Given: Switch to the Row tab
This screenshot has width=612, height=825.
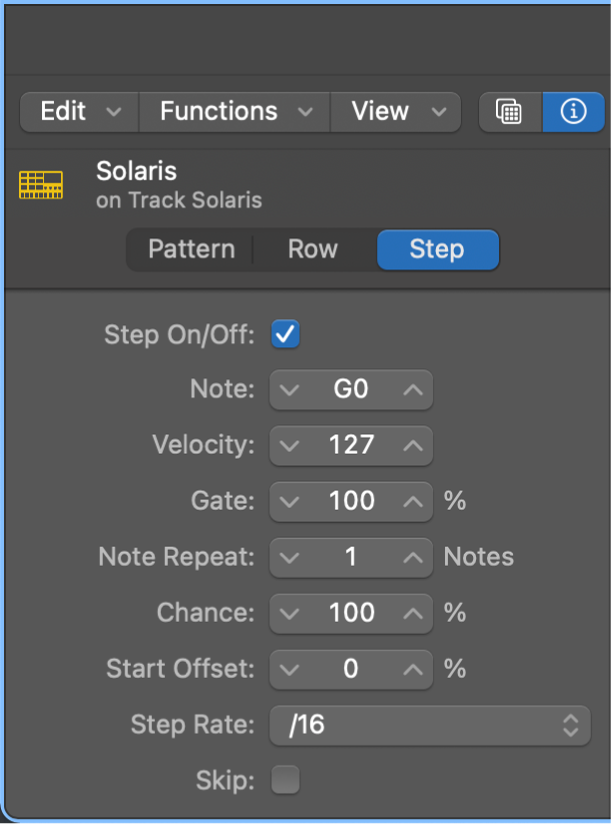Looking at the screenshot, I should coord(313,249).
